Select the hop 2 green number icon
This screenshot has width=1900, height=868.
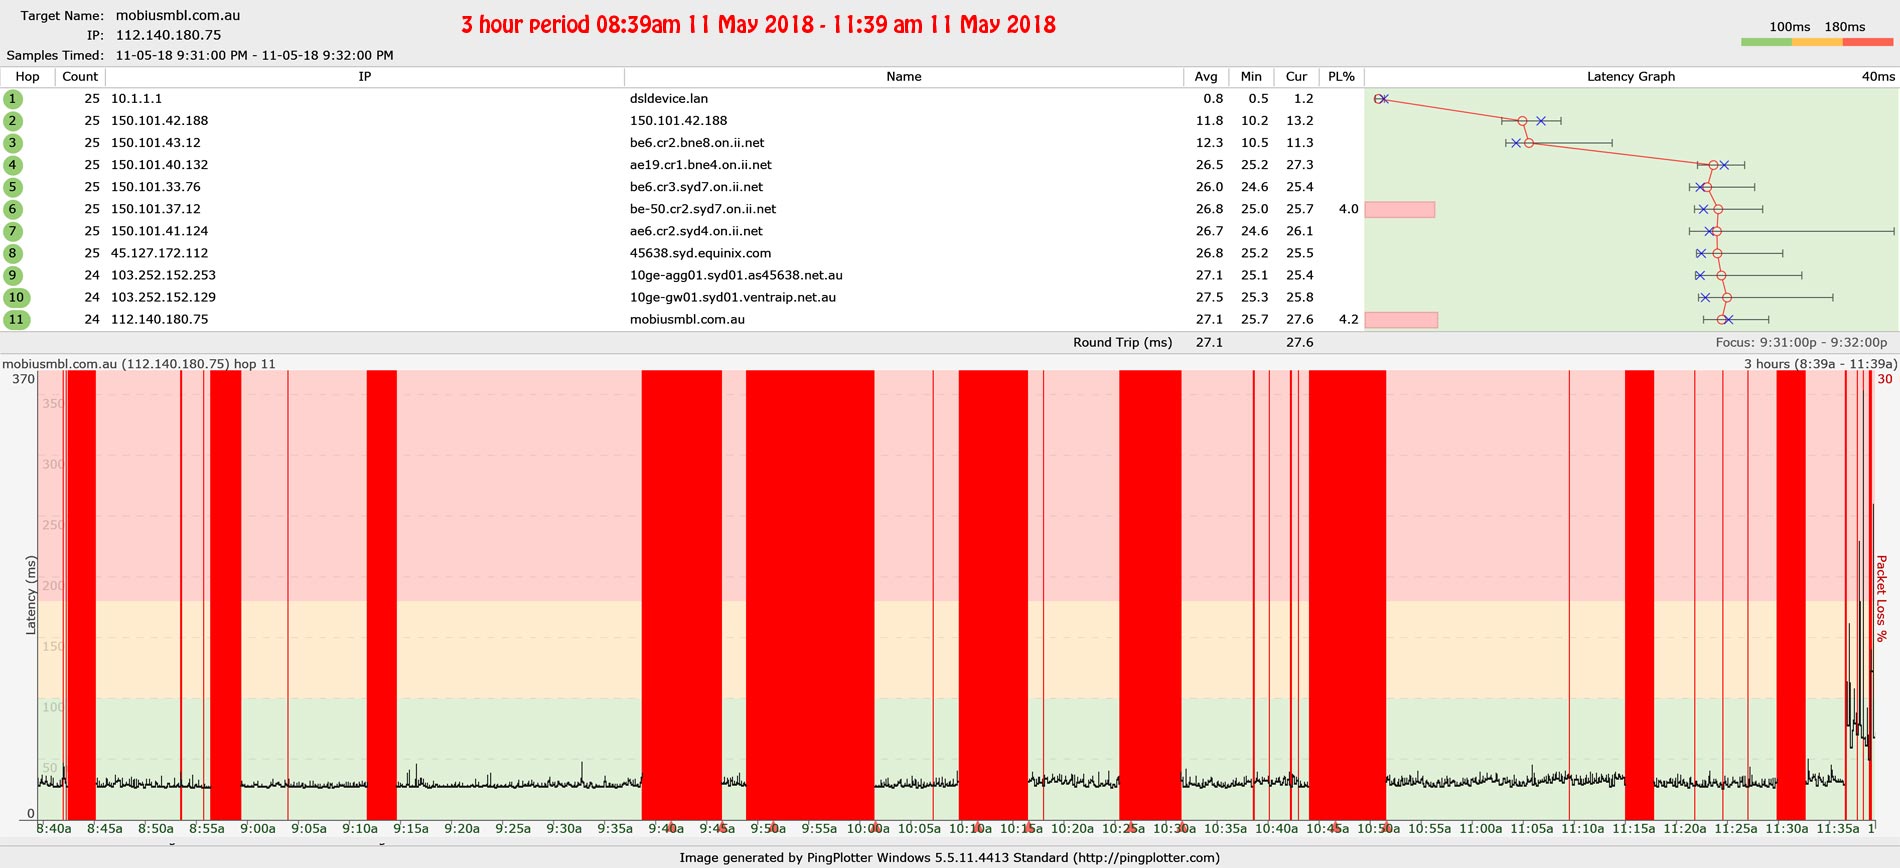pos(13,121)
